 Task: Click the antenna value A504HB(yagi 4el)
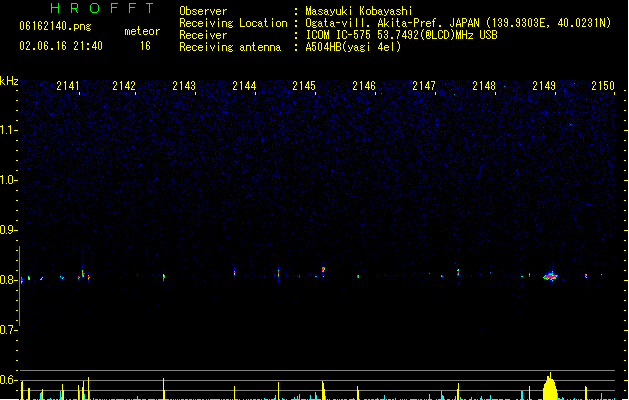coord(353,47)
